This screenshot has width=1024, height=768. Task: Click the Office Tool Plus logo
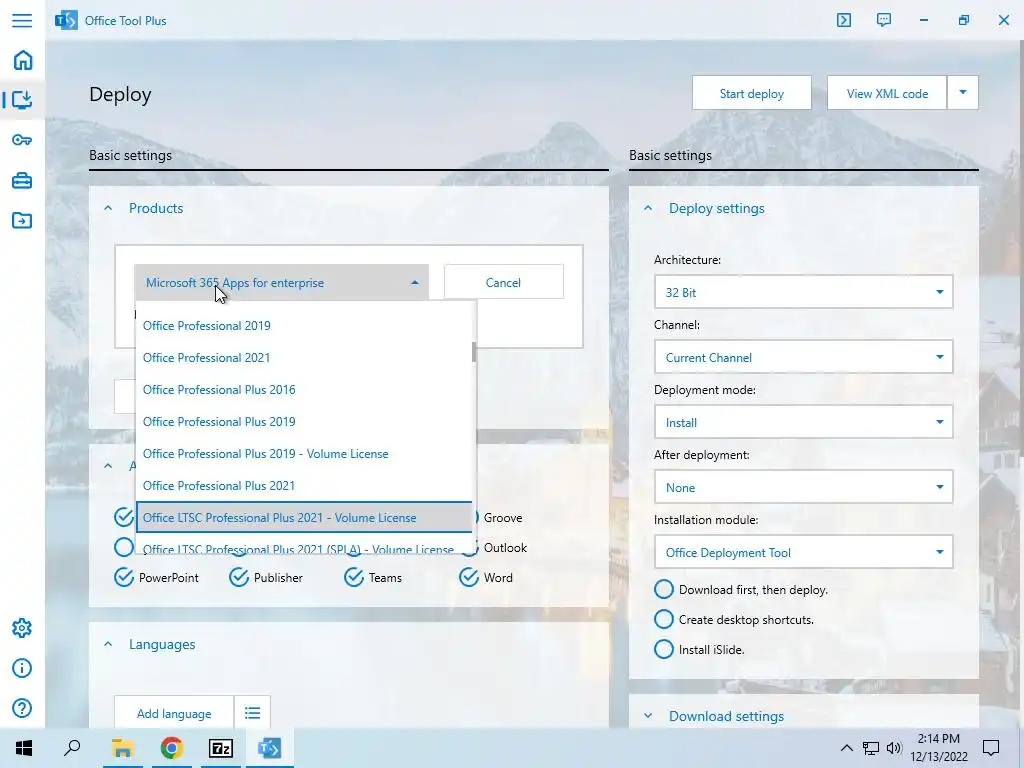(66, 20)
